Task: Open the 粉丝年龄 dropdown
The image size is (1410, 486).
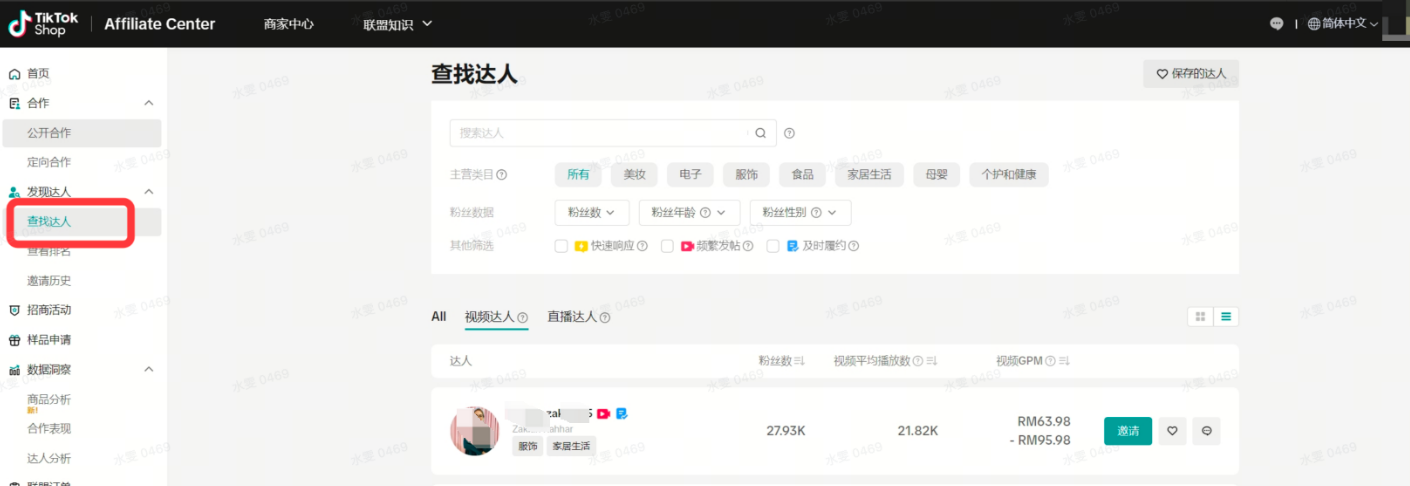Action: coord(689,212)
